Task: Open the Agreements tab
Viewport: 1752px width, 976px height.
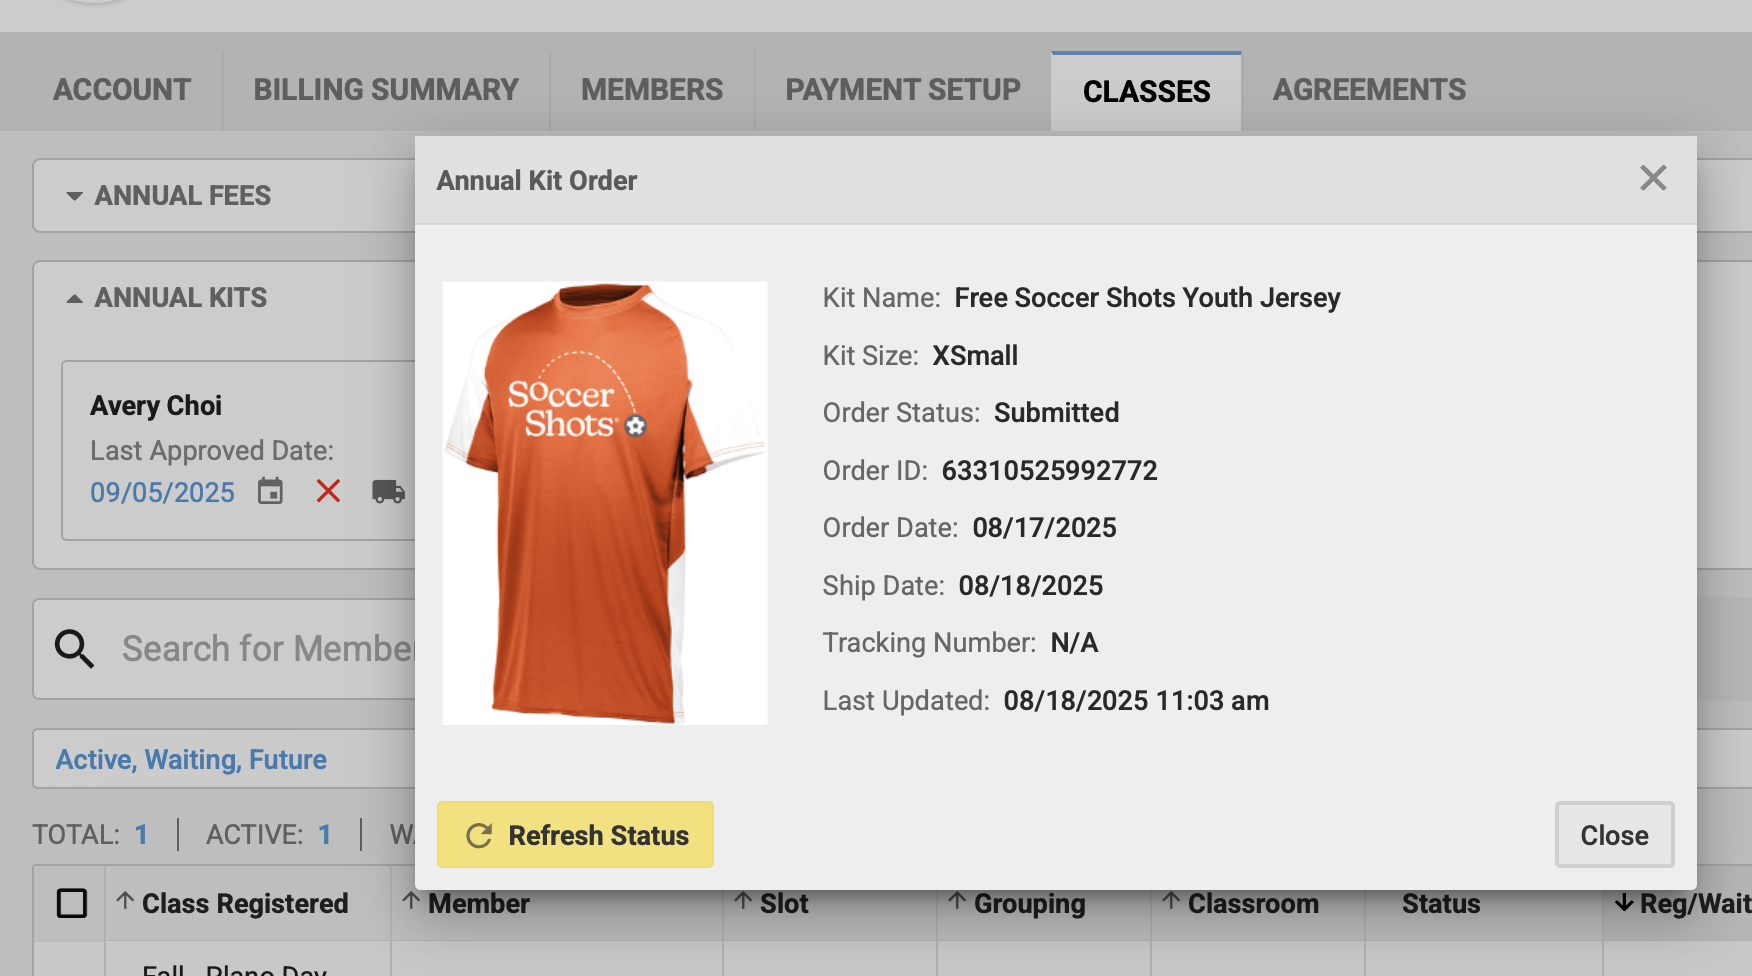Action: [x=1369, y=90]
